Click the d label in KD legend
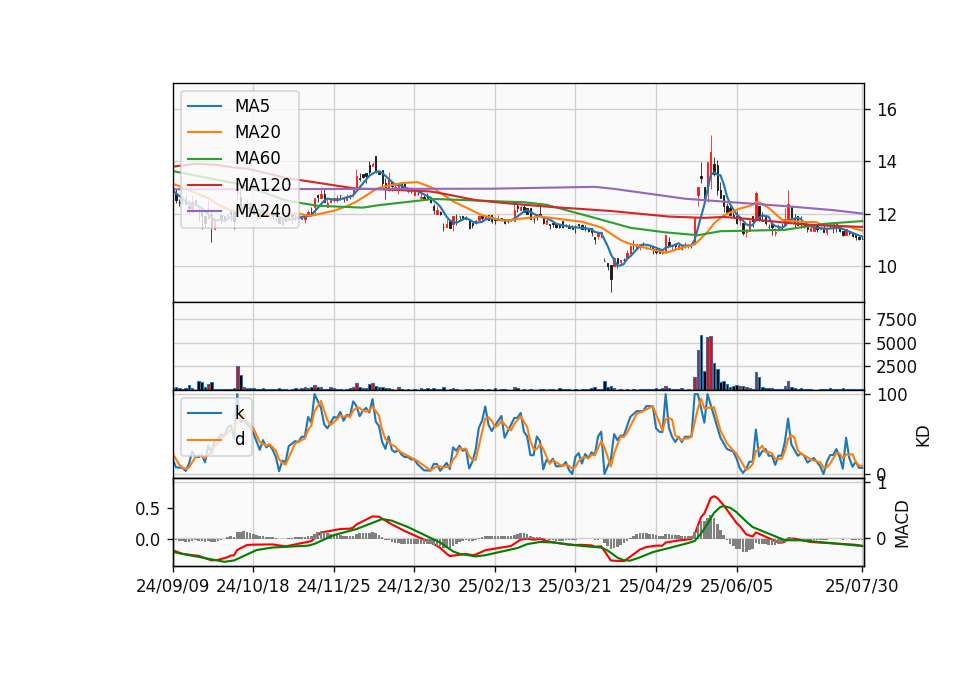 (240, 439)
